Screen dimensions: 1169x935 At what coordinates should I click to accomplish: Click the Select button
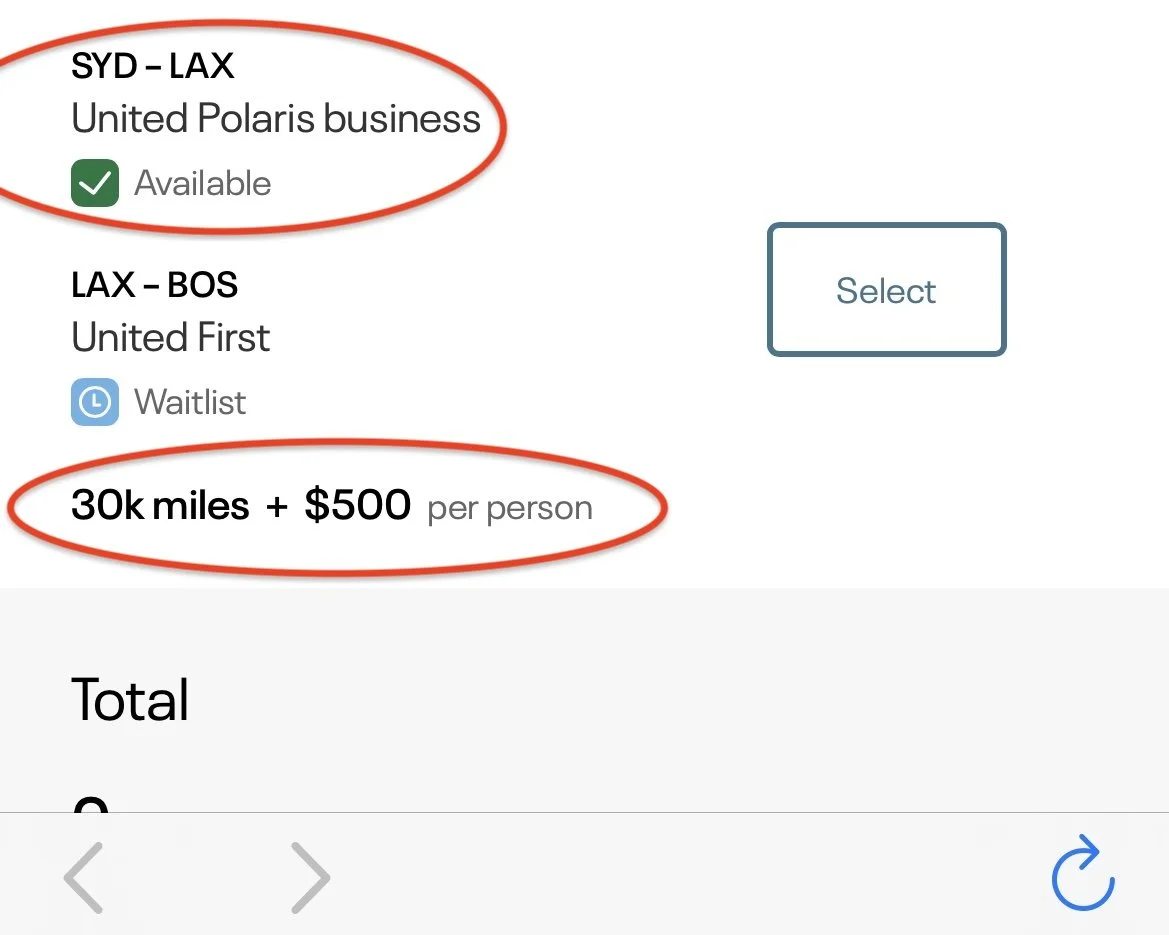(x=886, y=290)
